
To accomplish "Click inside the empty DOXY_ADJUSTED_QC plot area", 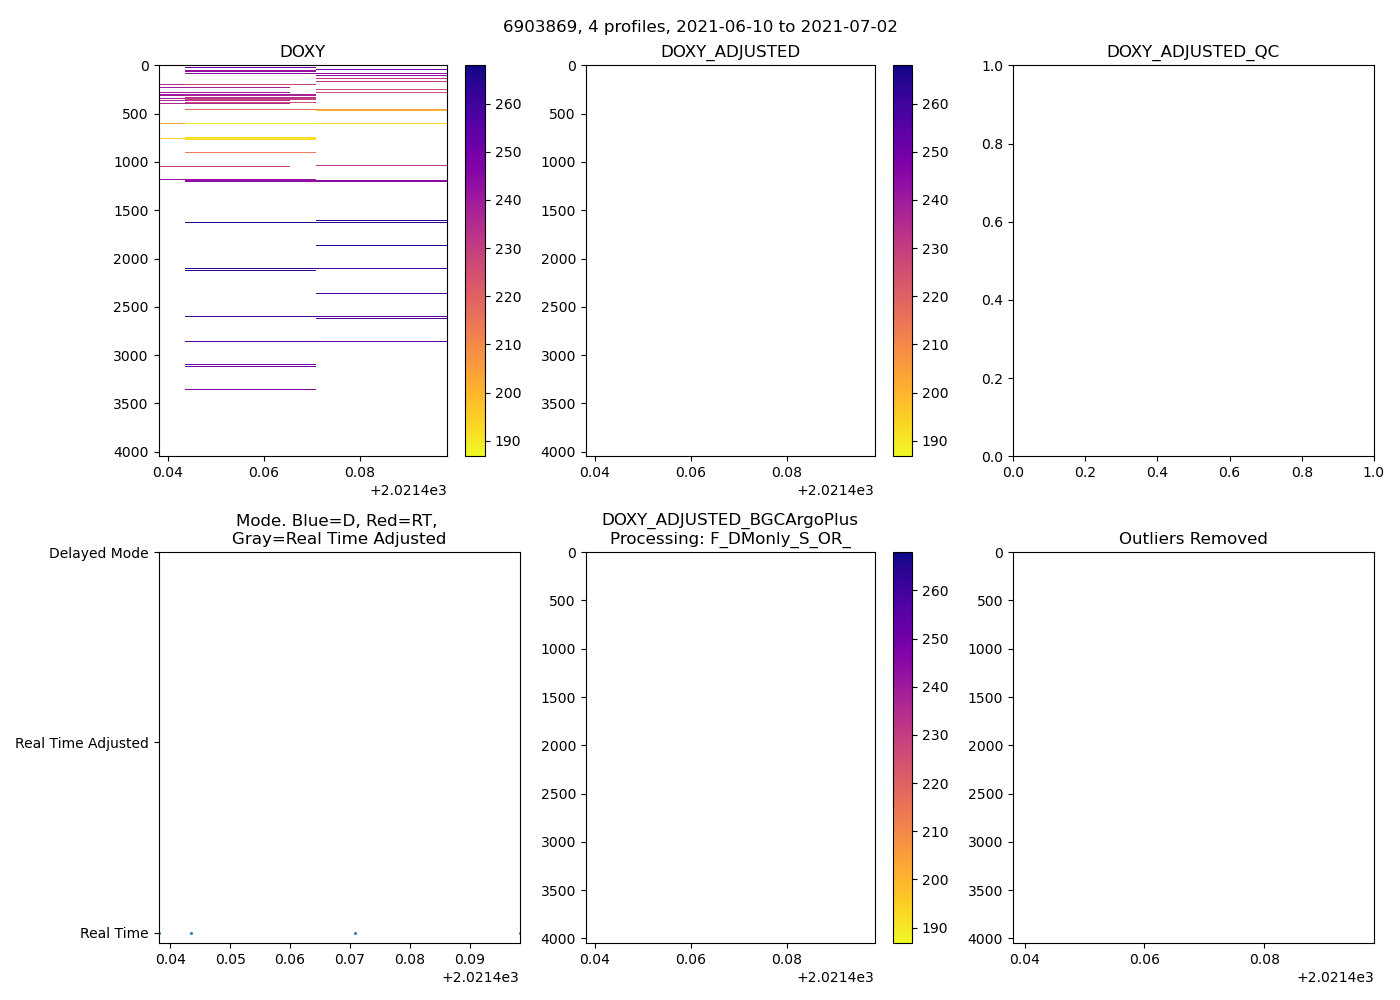I will click(1192, 260).
